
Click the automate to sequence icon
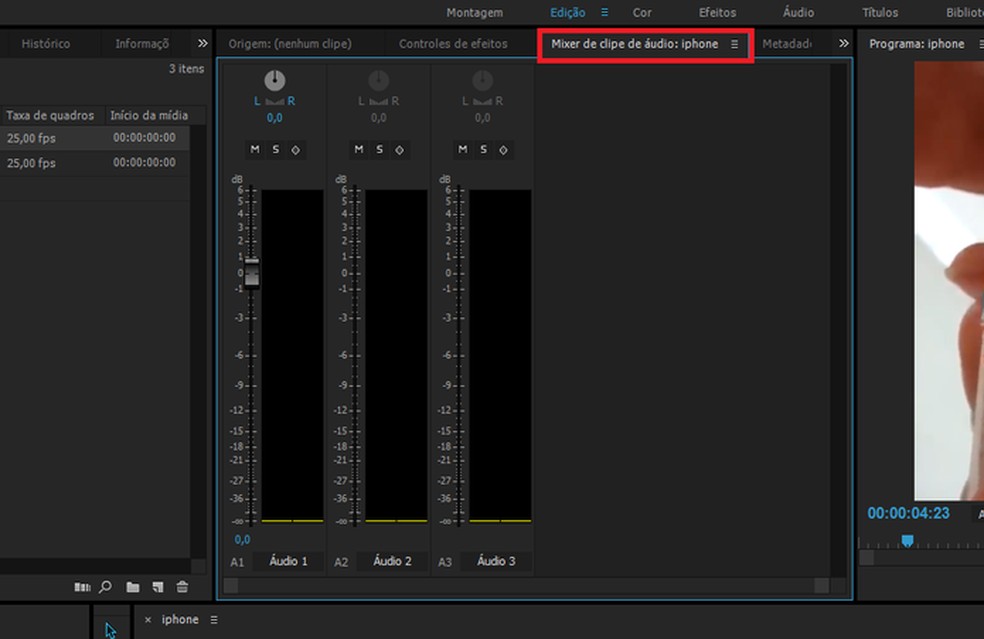pos(82,587)
